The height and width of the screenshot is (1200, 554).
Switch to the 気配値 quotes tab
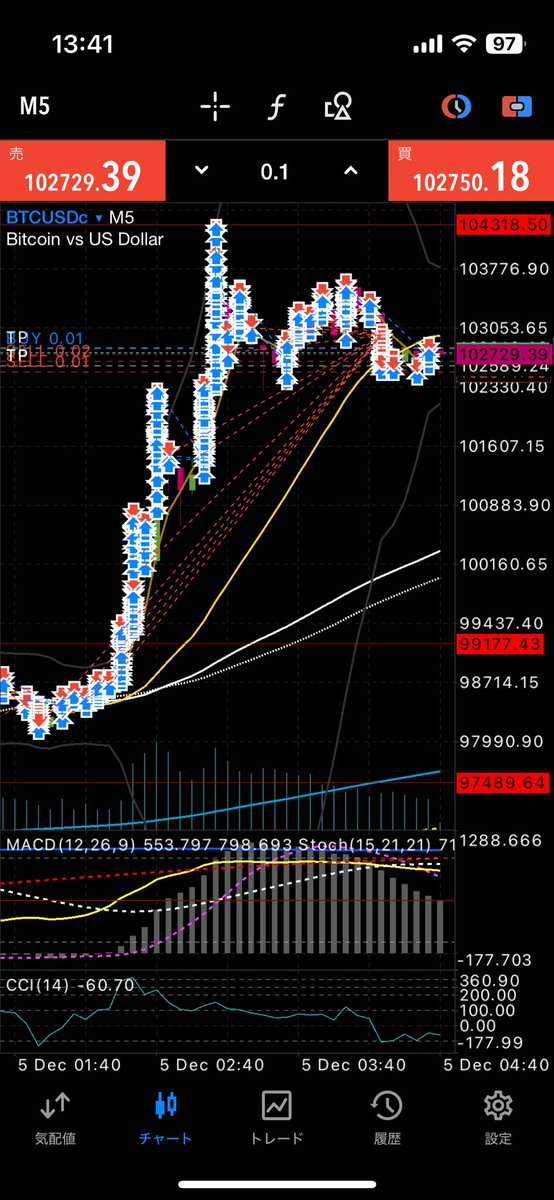55,1118
